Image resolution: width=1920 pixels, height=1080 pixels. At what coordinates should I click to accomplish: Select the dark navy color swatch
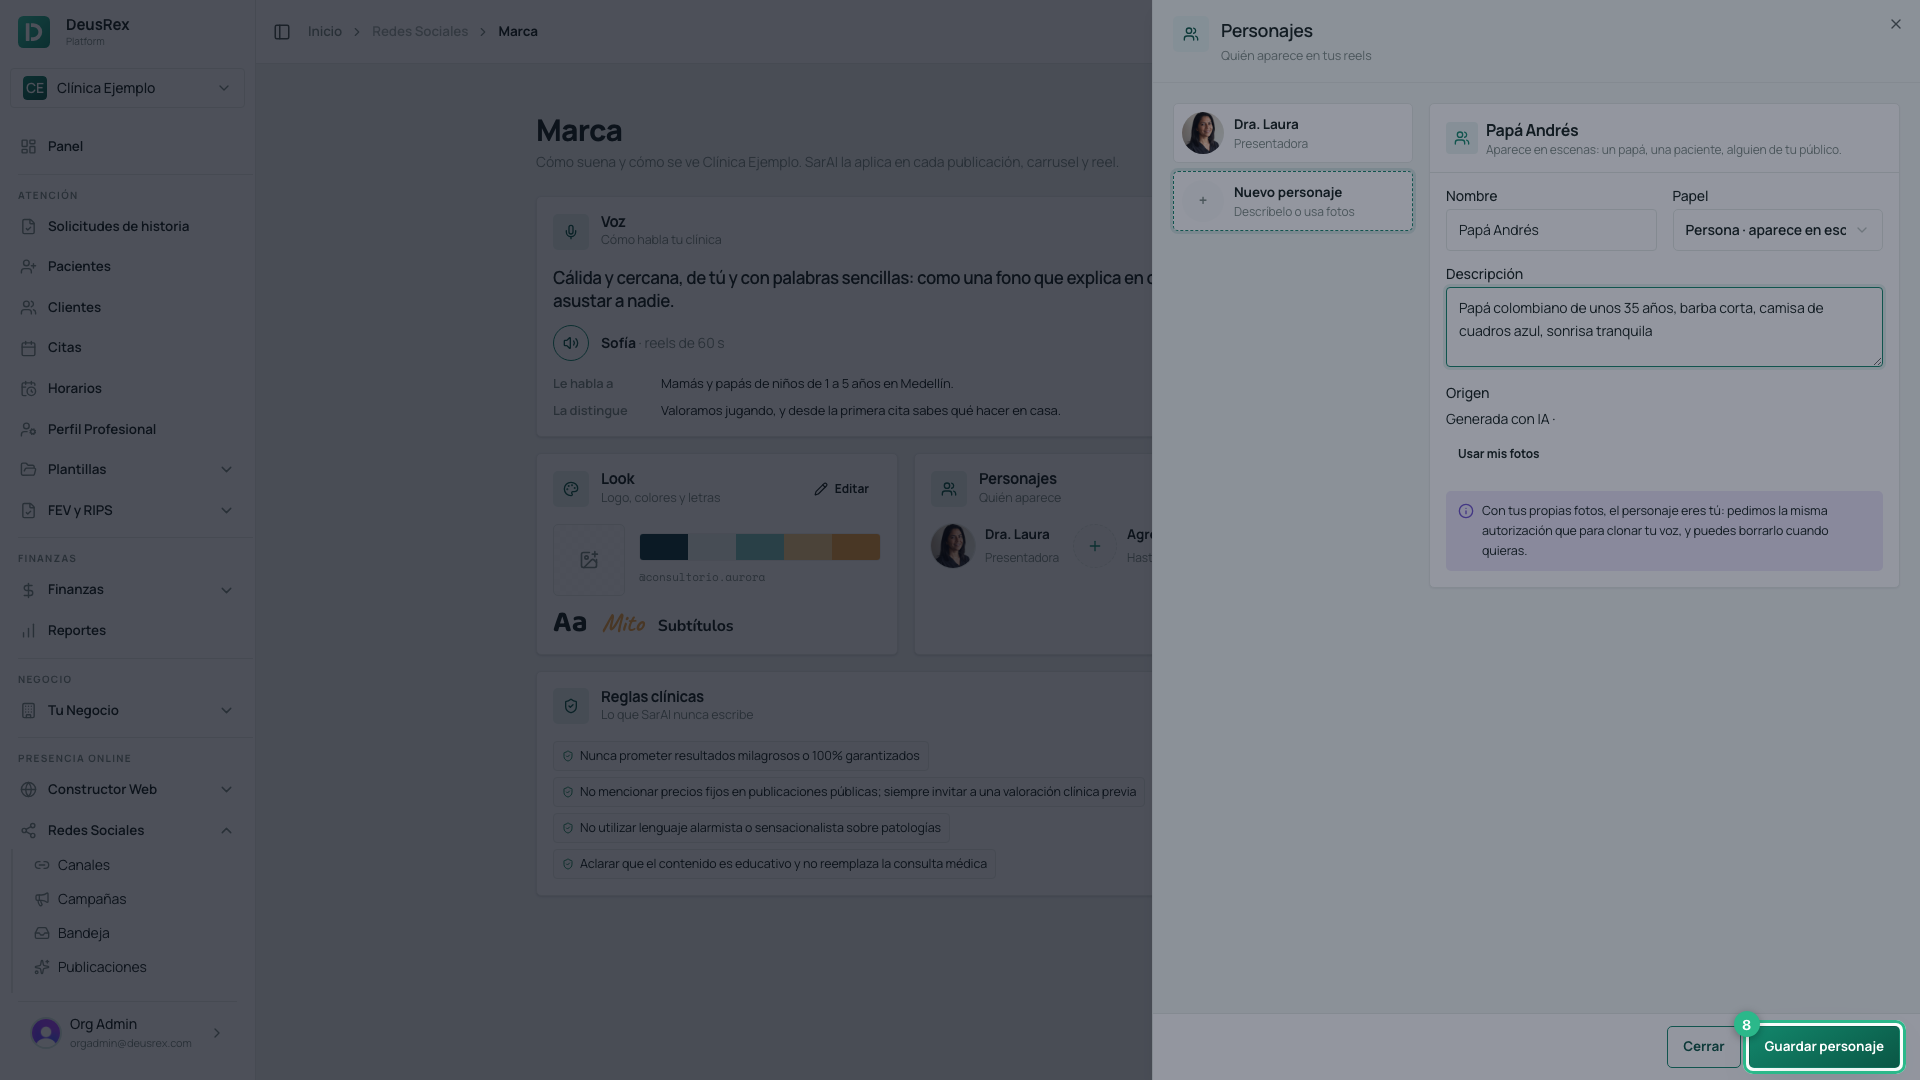pyautogui.click(x=664, y=546)
